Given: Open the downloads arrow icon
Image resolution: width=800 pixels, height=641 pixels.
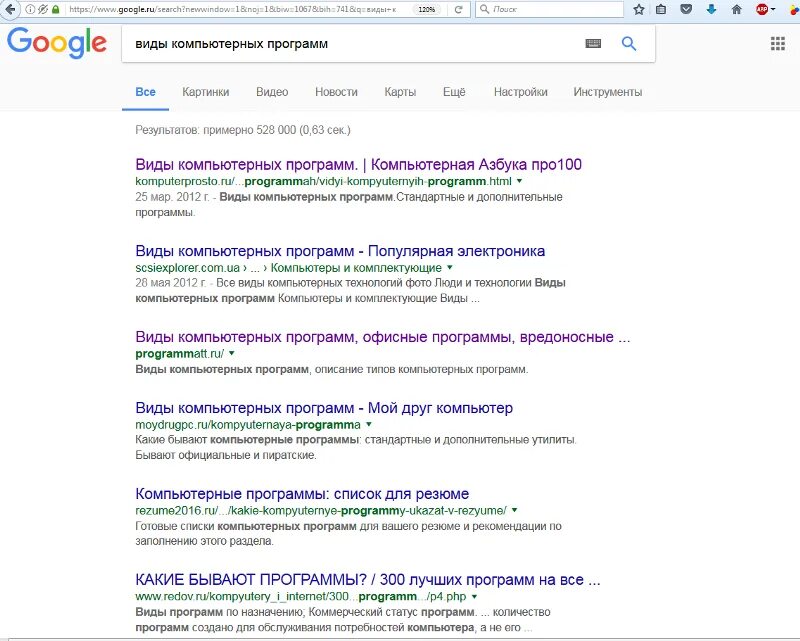Looking at the screenshot, I should pyautogui.click(x=711, y=9).
